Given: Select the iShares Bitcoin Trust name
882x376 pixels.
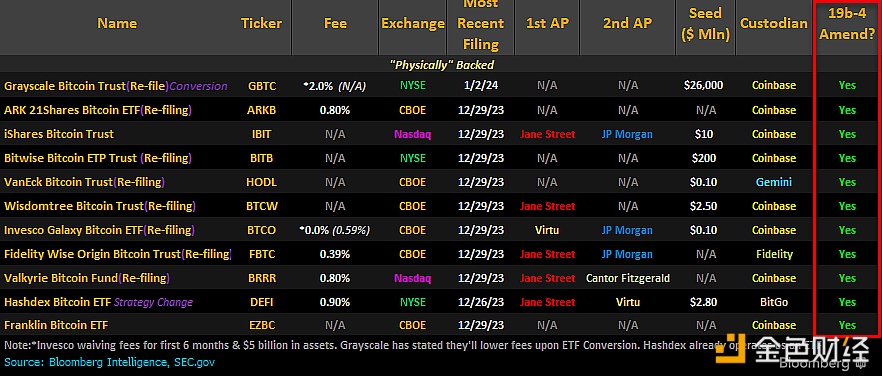Looking at the screenshot, I should coord(58,134).
